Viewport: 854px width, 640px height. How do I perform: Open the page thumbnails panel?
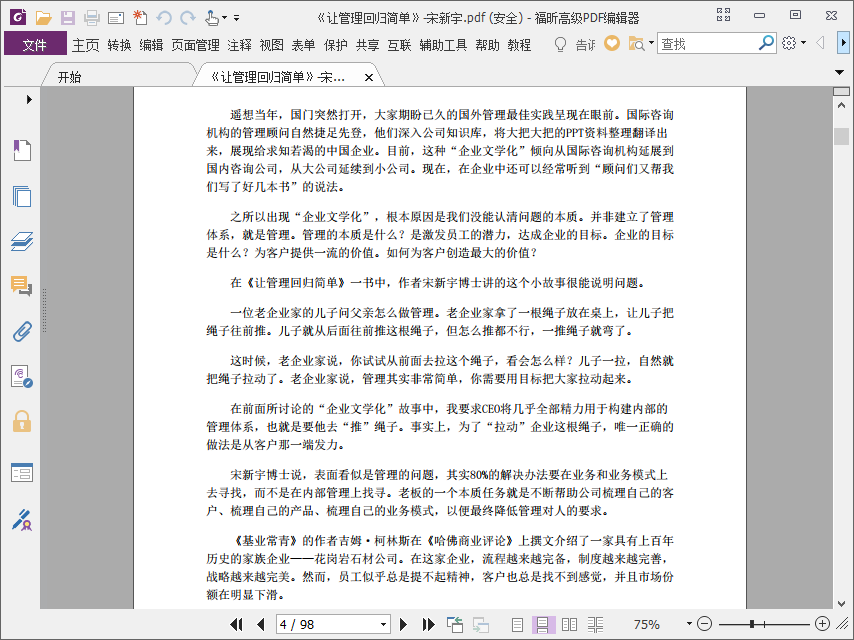pyautogui.click(x=22, y=196)
